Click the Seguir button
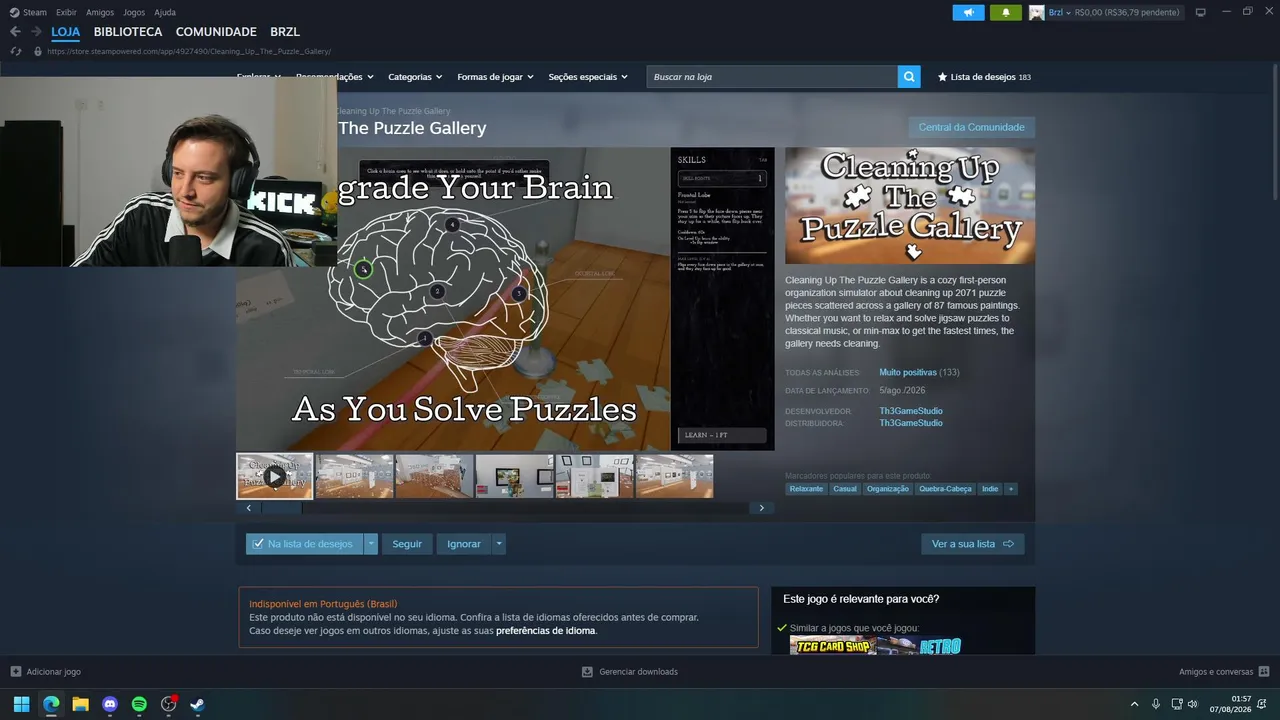 [x=407, y=544]
